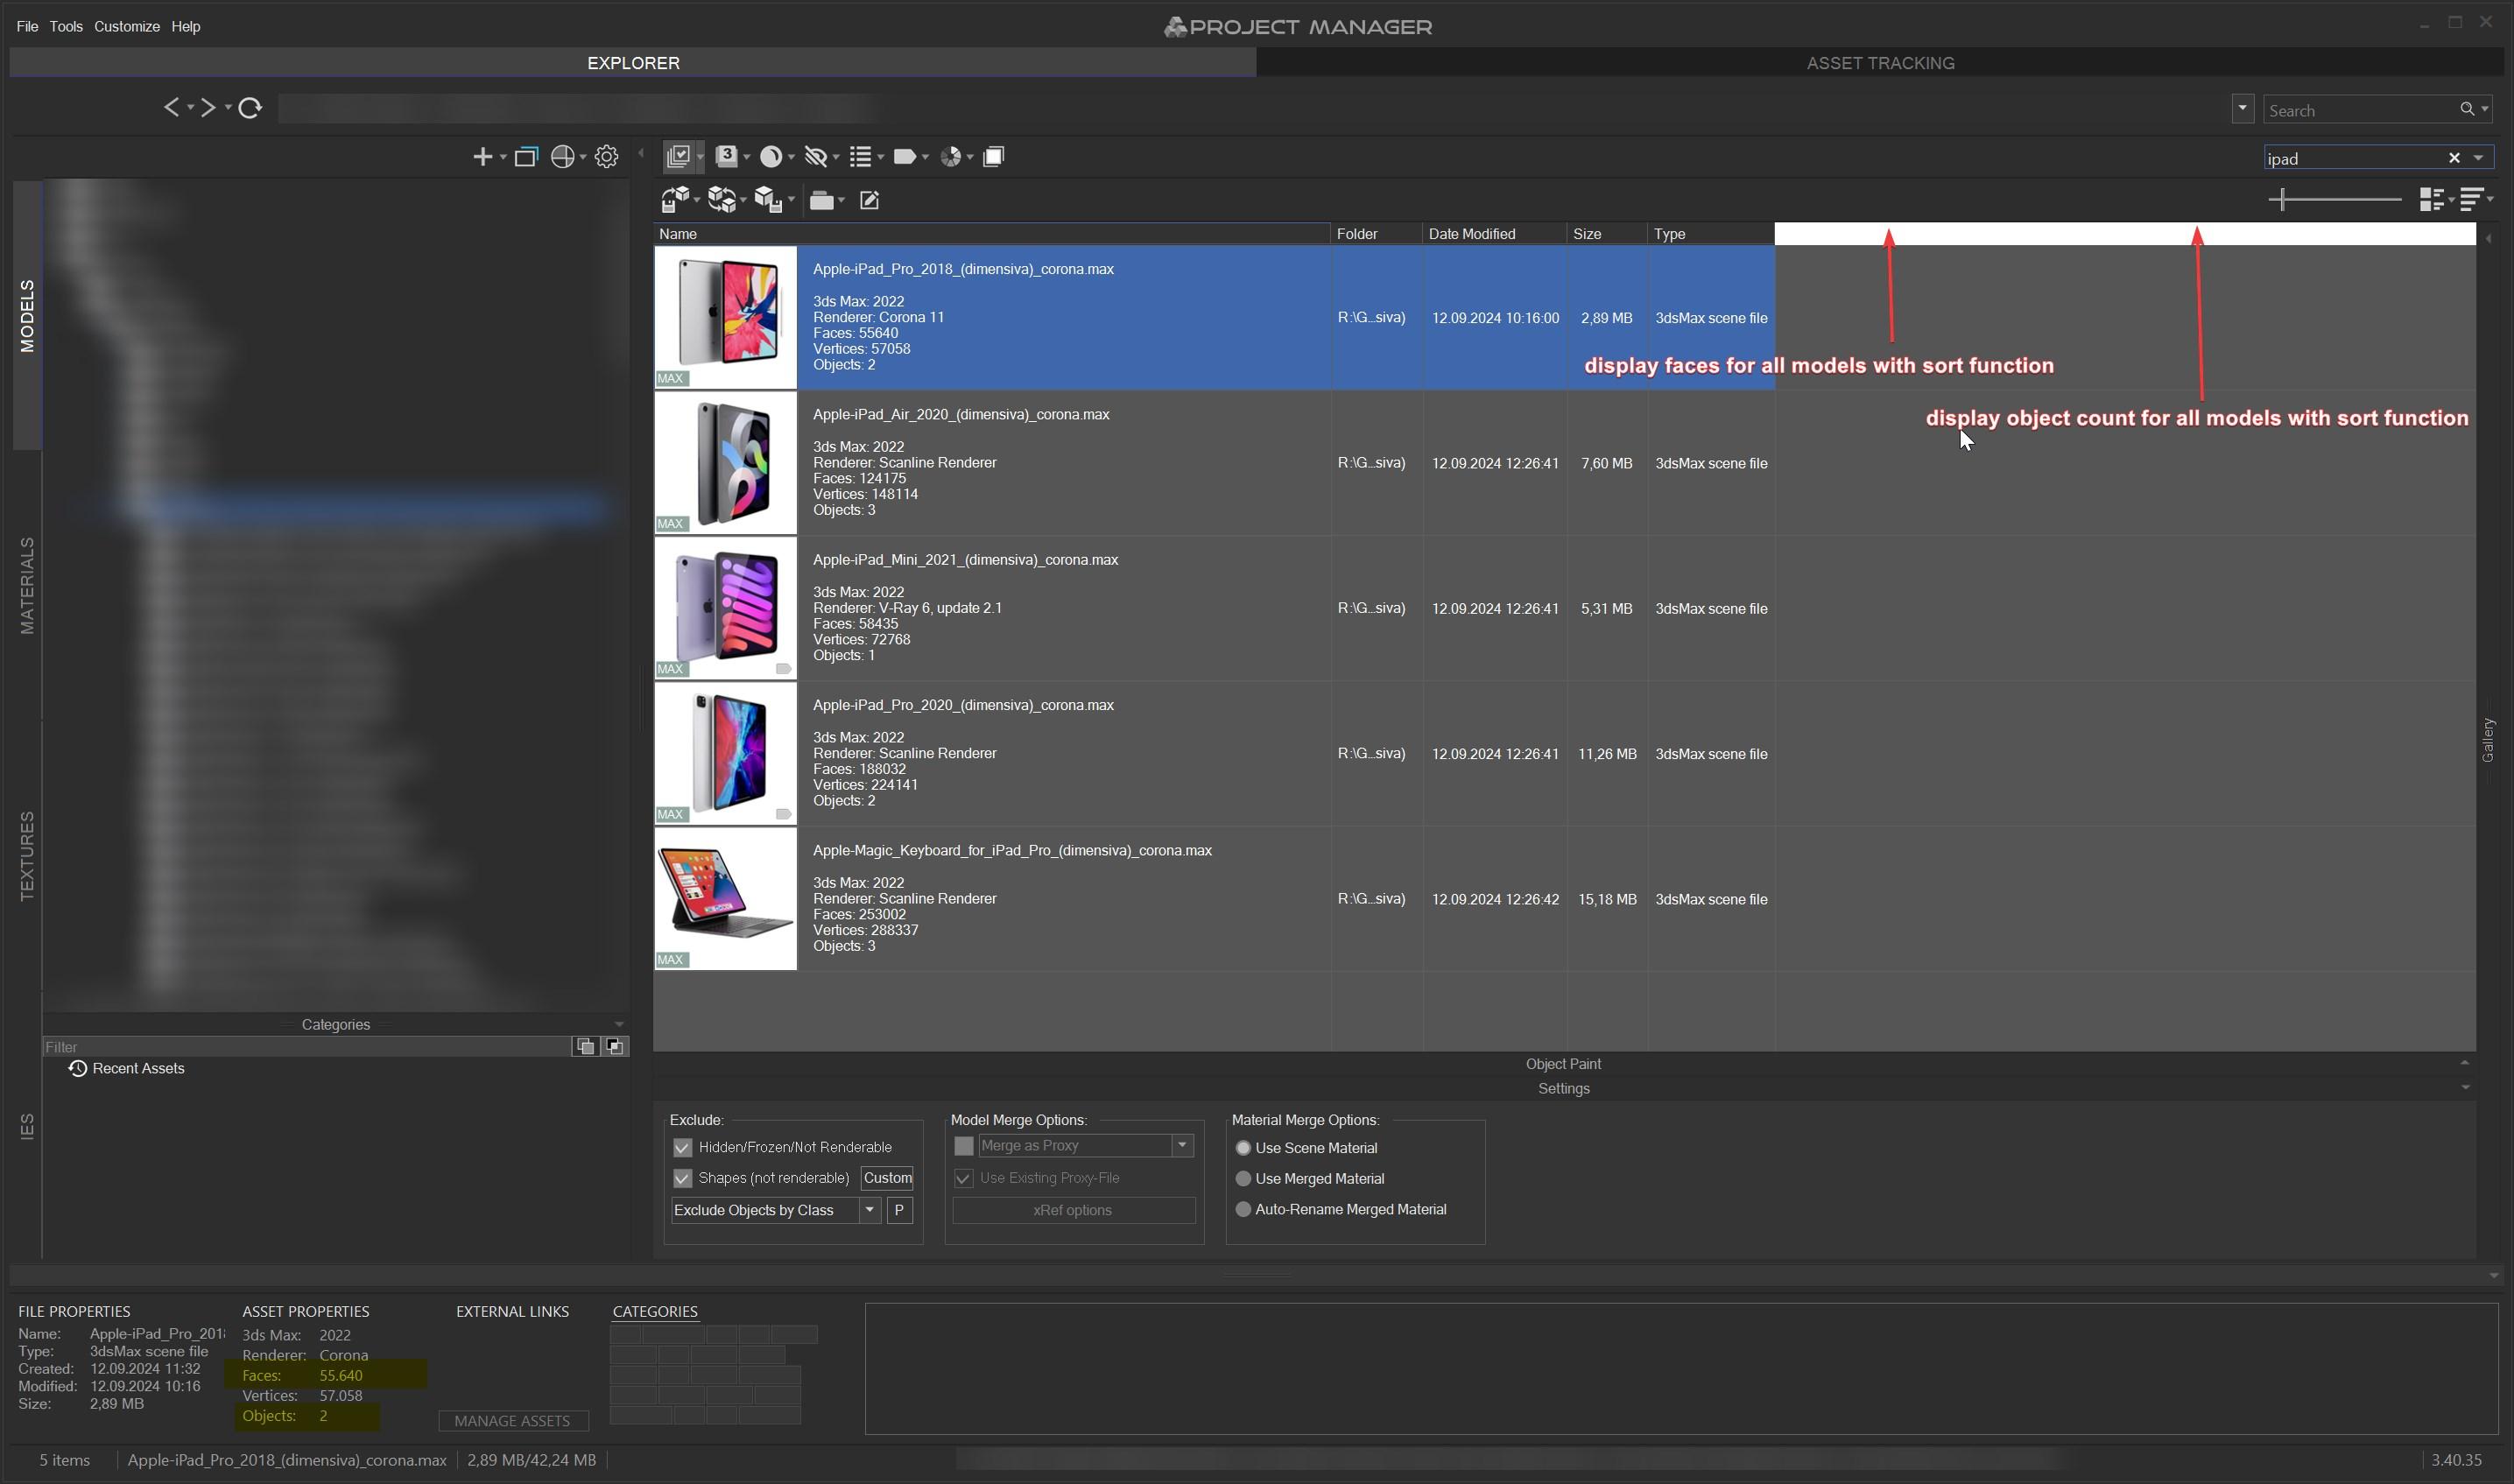The image size is (2514, 1484).
Task: Clear the ipad filter with the X
Action: tap(2454, 158)
